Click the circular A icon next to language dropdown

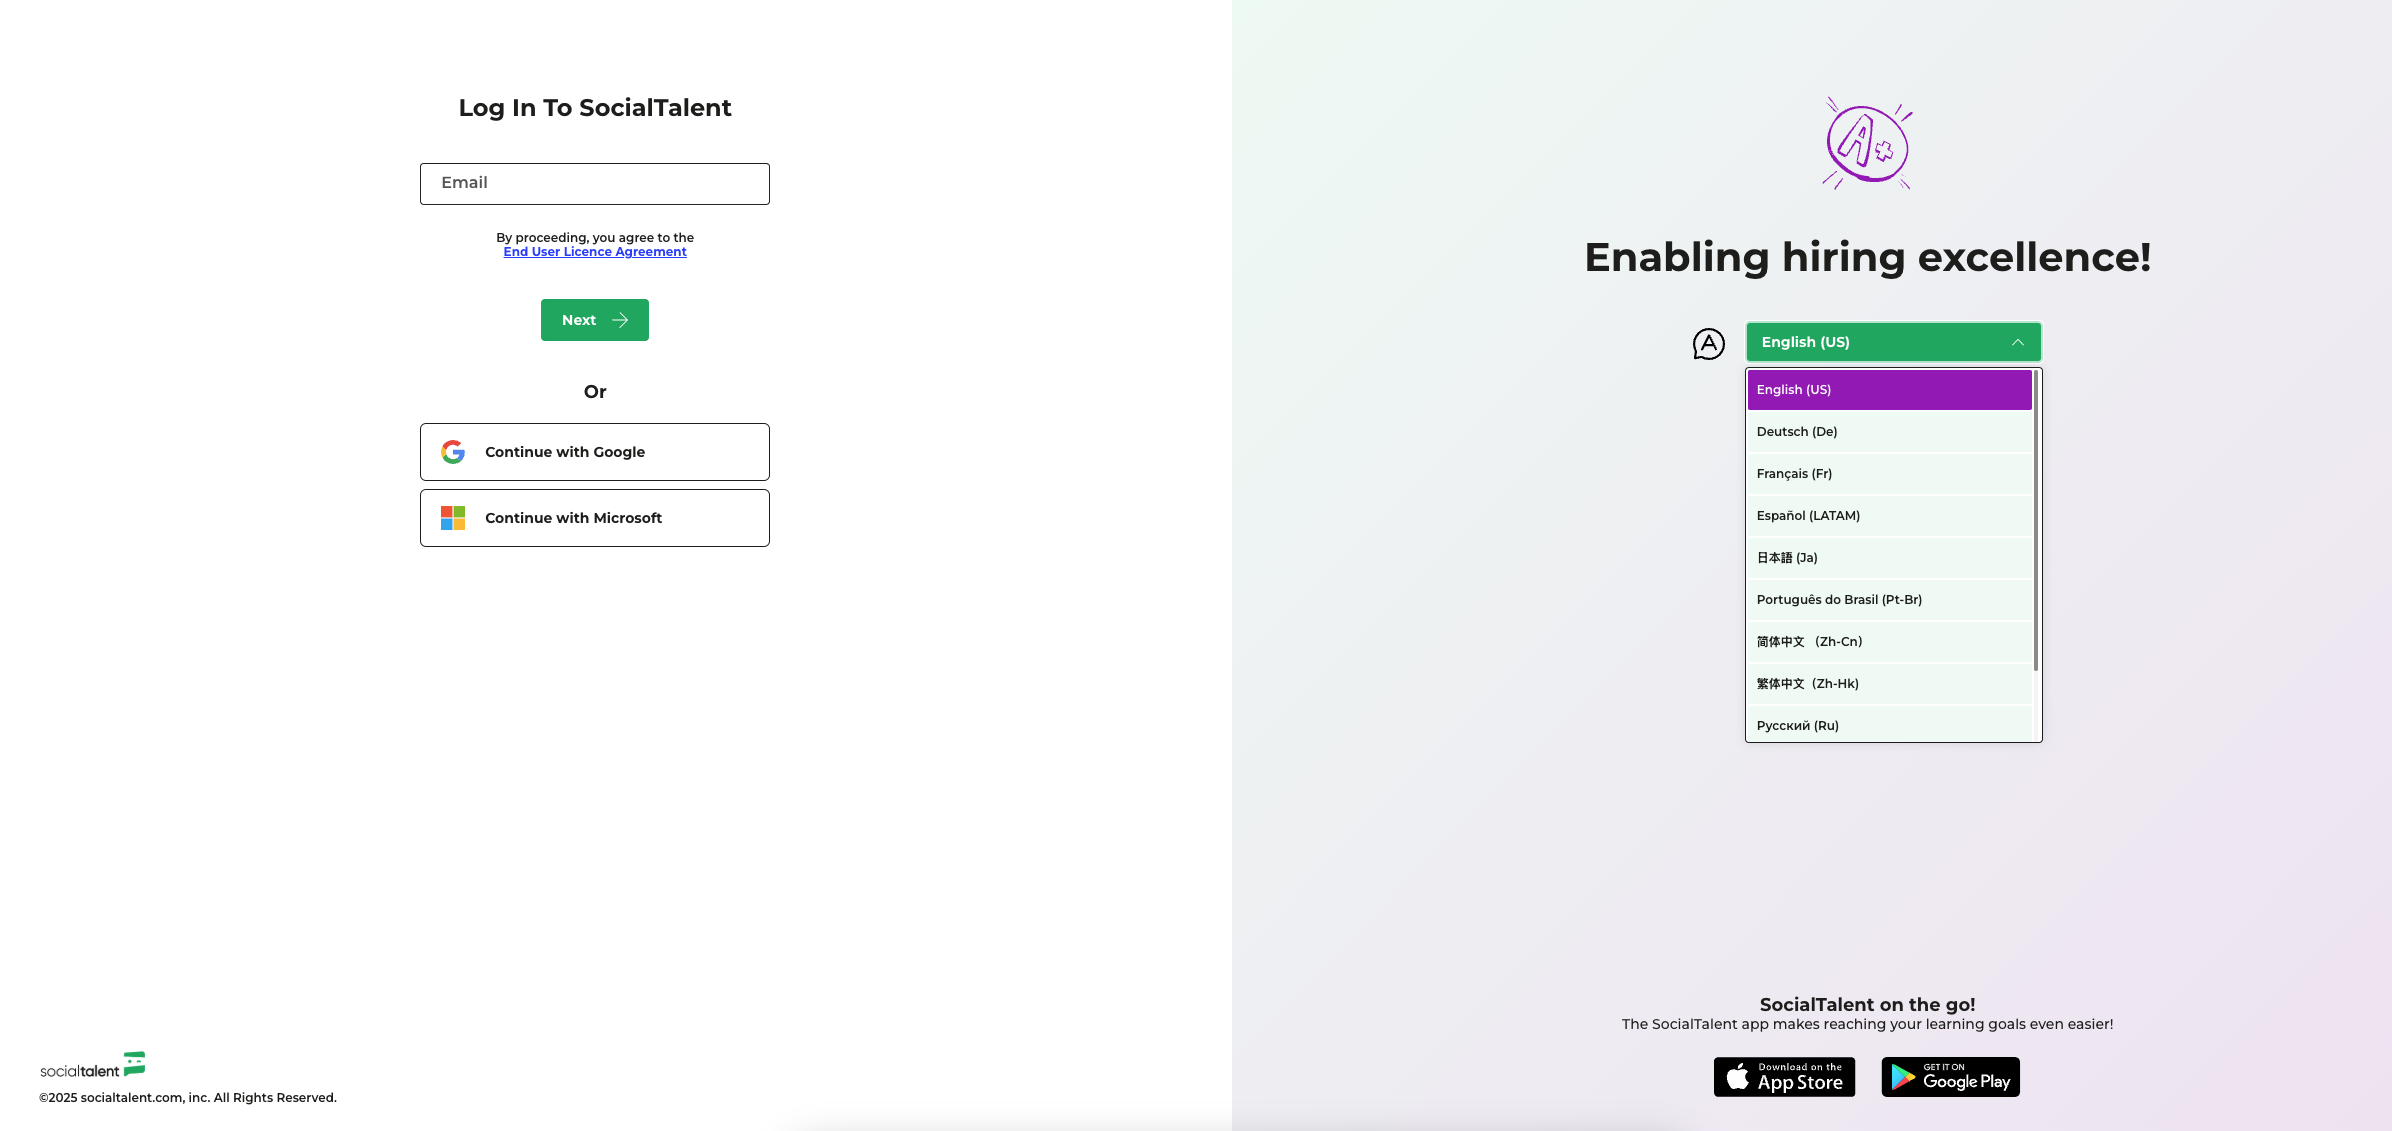(x=1710, y=342)
